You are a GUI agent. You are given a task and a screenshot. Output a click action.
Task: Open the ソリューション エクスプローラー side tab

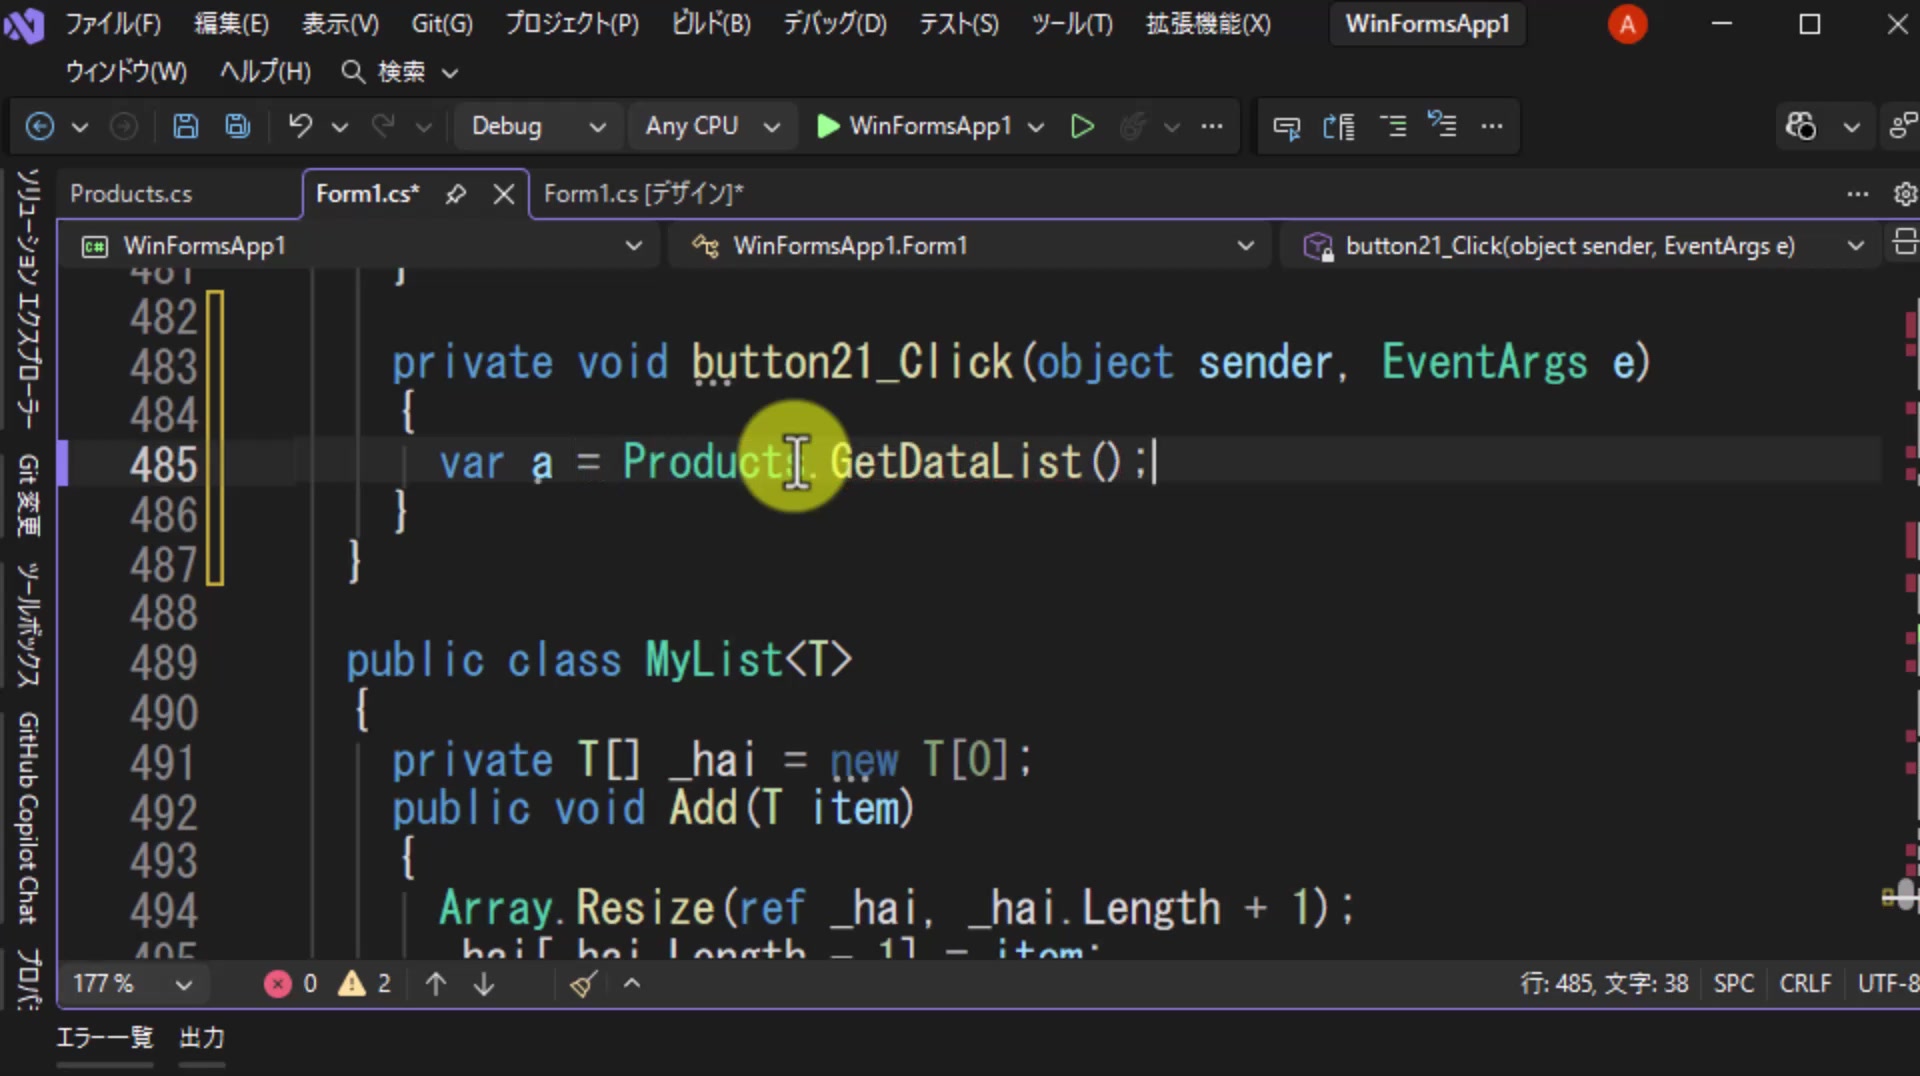click(28, 300)
